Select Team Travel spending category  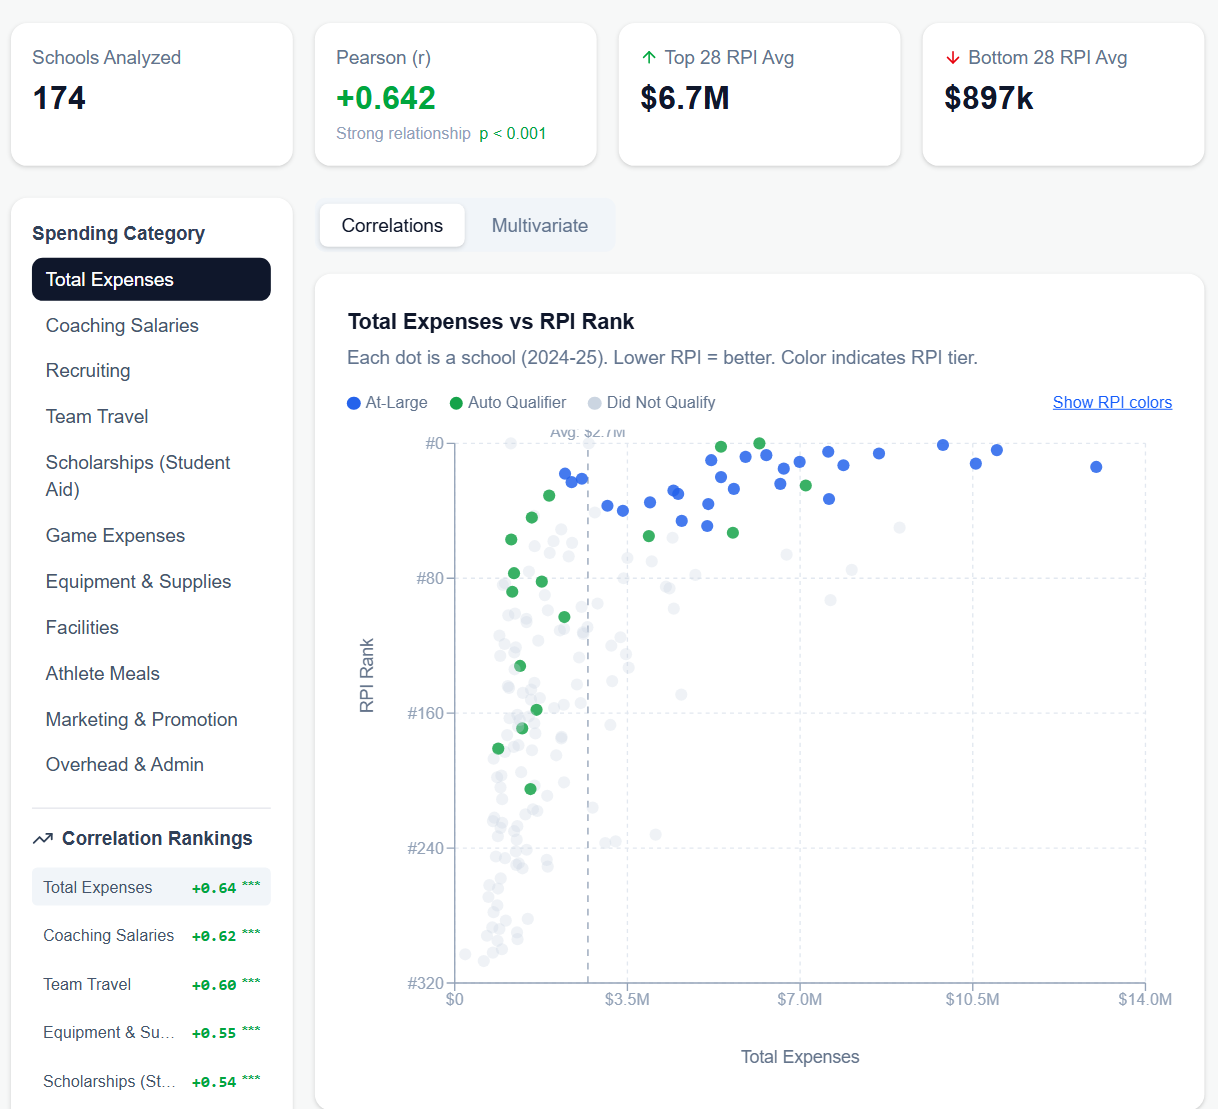[x=97, y=417]
